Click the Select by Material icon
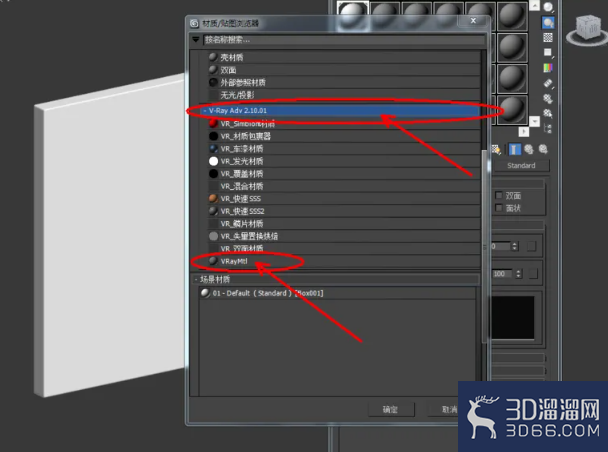 pyautogui.click(x=548, y=113)
